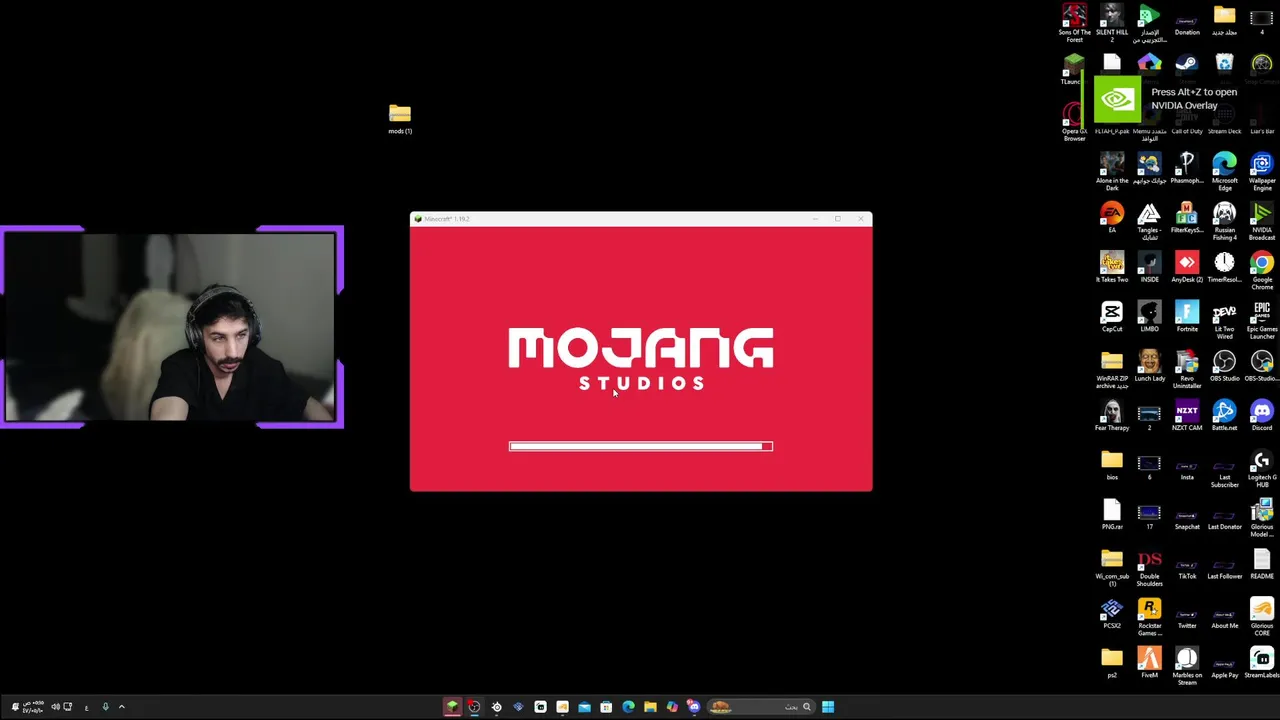Click the Minecraft window title bar
This screenshot has height=720, width=1280.
point(641,219)
